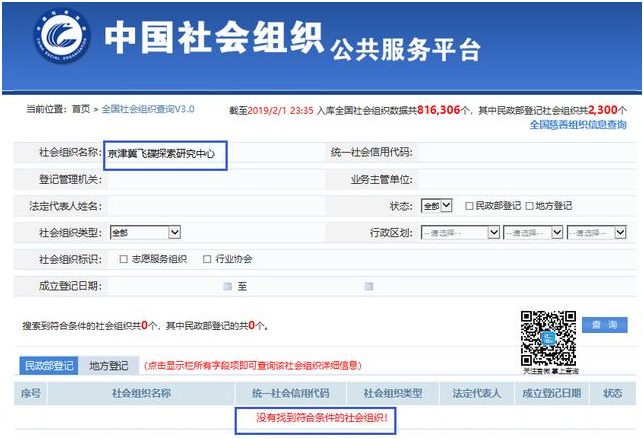
Task: Open 全国慈善组织信息查询 link
Action: pyautogui.click(x=578, y=125)
